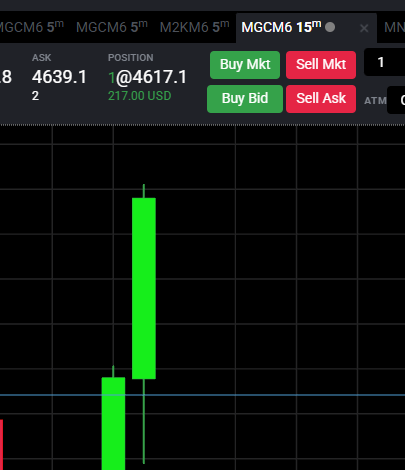The width and height of the screenshot is (405, 470).
Task: Click the ask size value 2
Action: 35,96
